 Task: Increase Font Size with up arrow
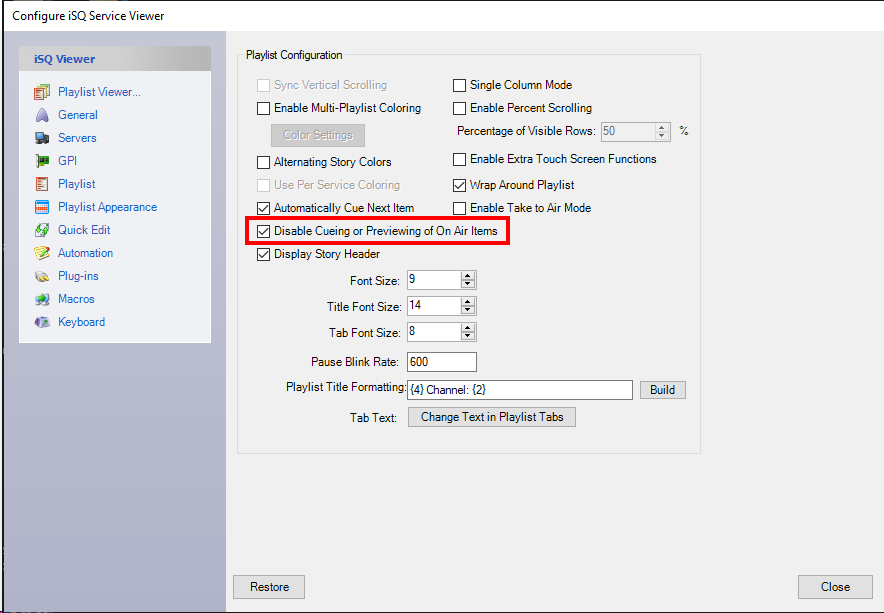[x=468, y=276]
